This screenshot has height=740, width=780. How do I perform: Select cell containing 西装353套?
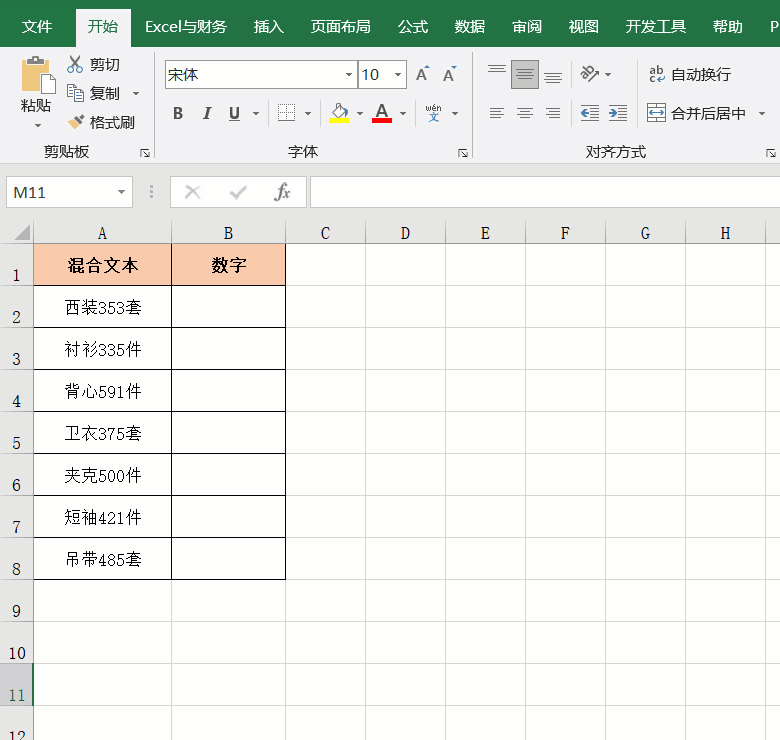(x=102, y=307)
